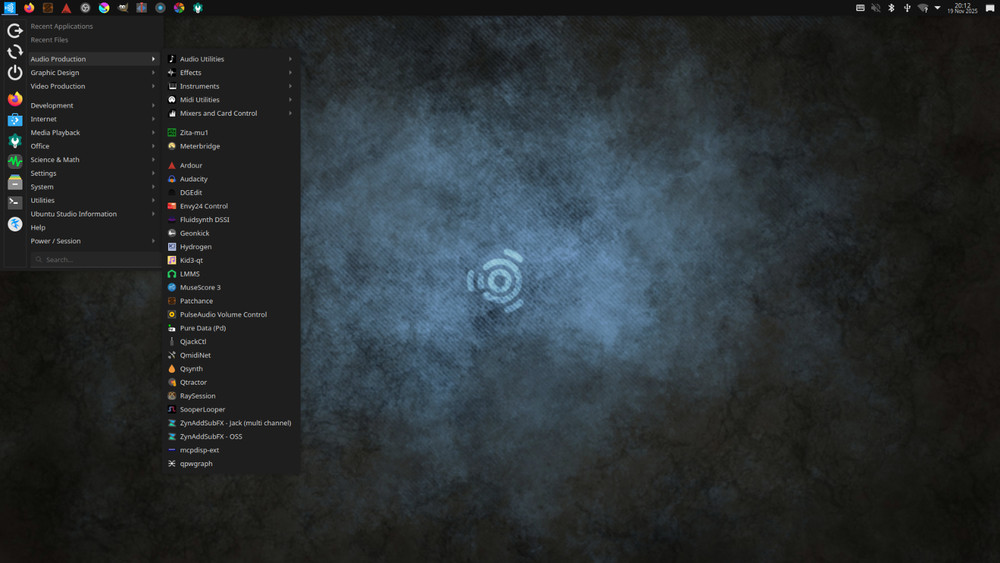This screenshot has width=1000, height=563.
Task: Click the log out icon in menu sidebar
Action: click(15, 31)
